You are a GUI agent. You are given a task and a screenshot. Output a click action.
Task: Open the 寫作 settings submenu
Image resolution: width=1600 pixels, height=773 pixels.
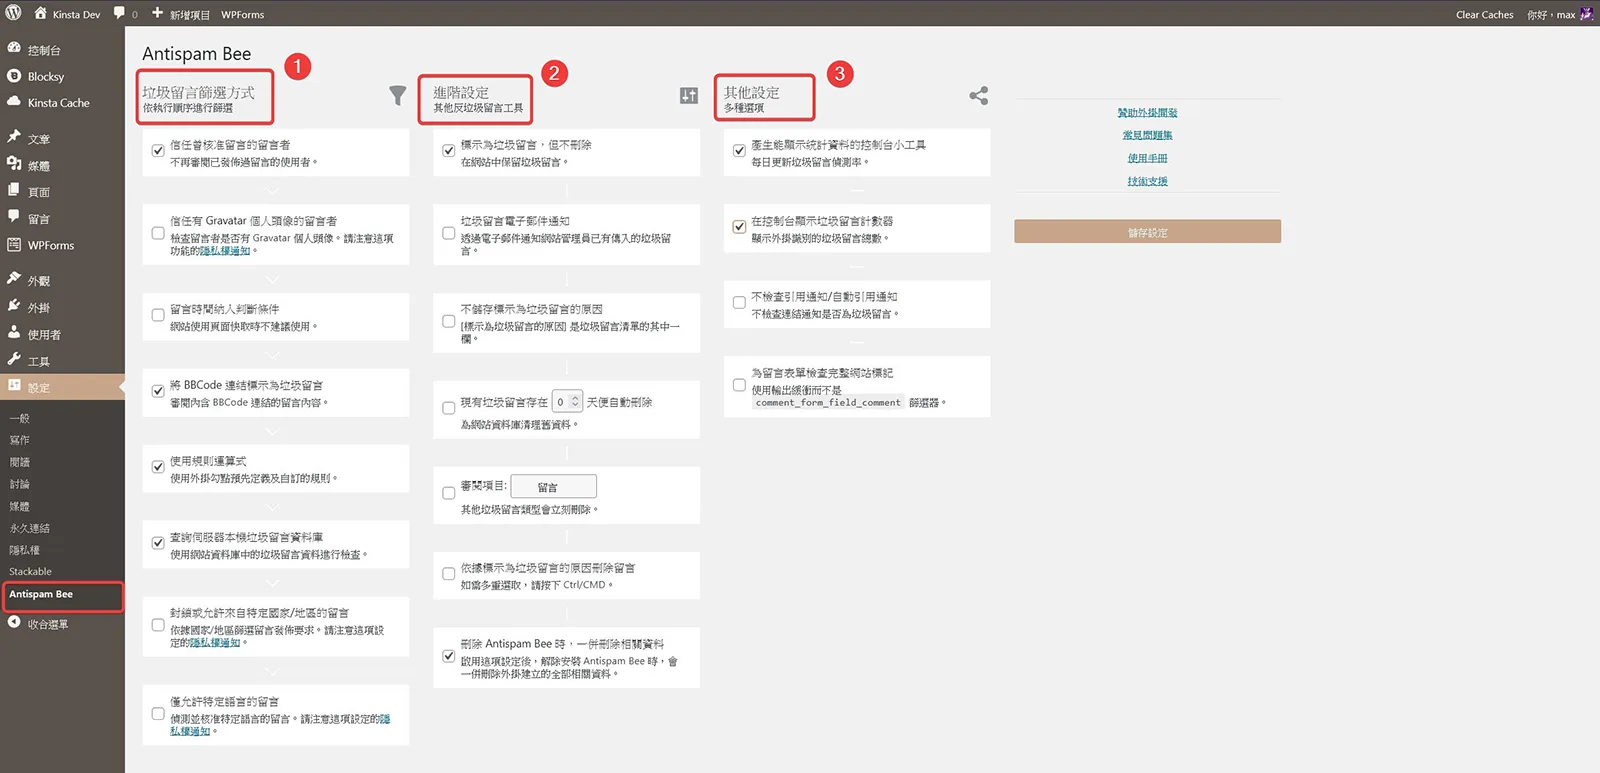tap(20, 440)
